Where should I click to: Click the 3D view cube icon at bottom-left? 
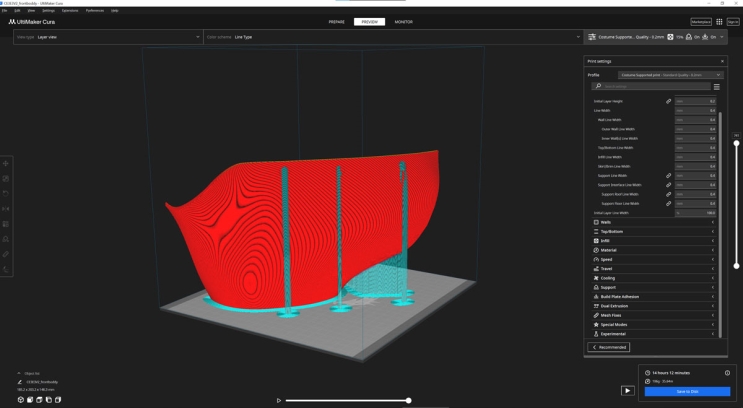tap(21, 400)
